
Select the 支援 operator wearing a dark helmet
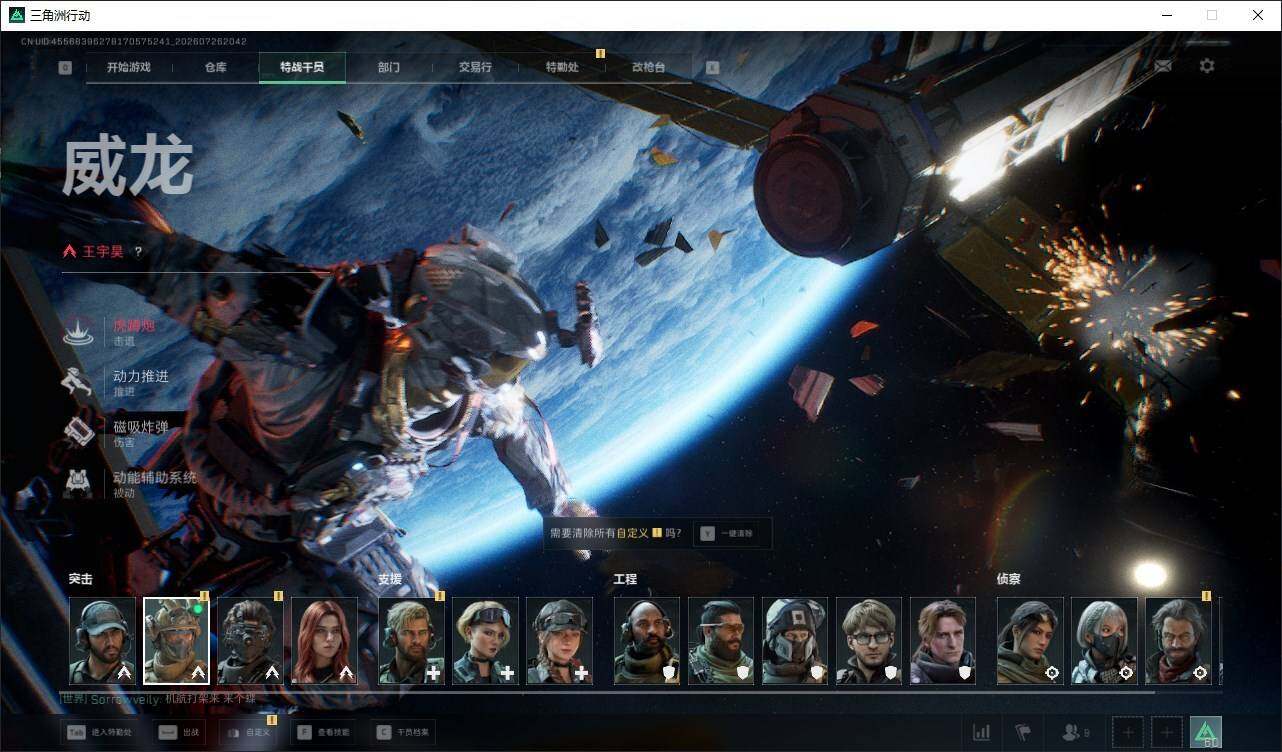coord(560,641)
